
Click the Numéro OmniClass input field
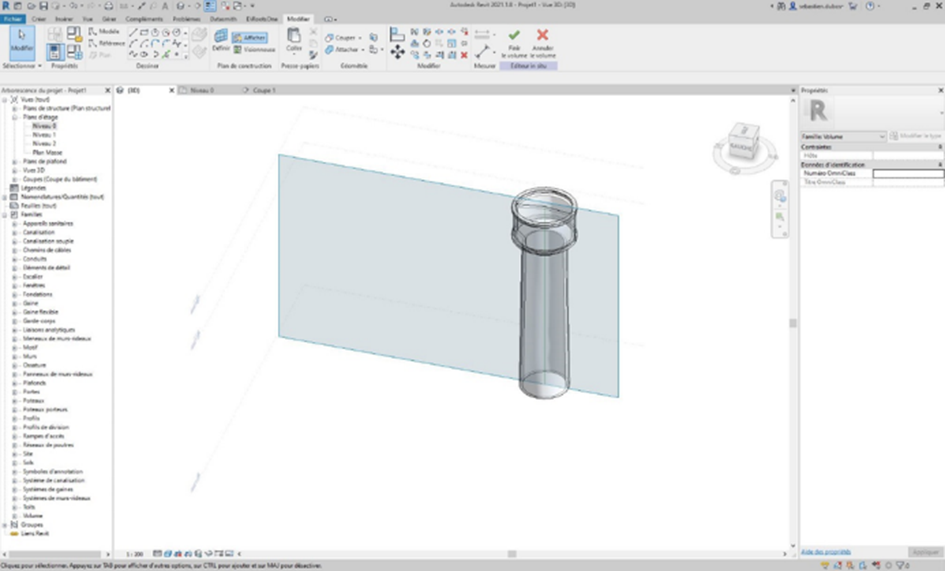(x=907, y=173)
